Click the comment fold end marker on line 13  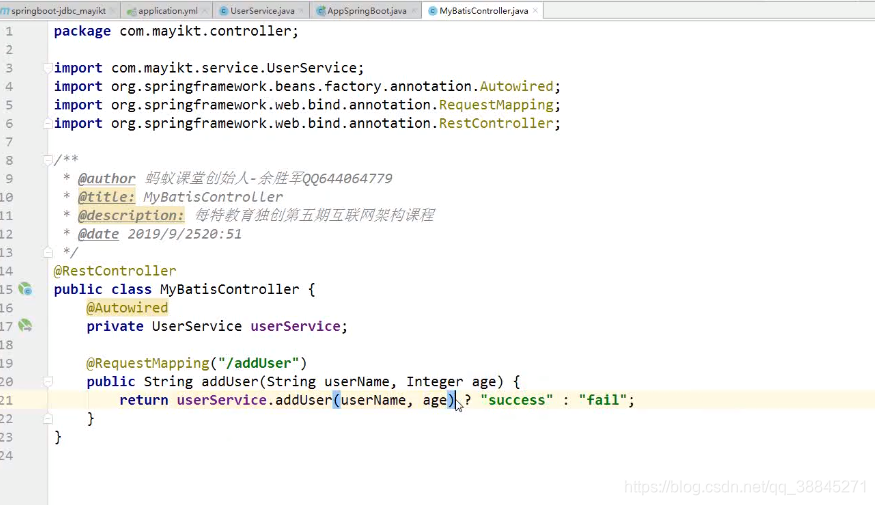coord(48,252)
